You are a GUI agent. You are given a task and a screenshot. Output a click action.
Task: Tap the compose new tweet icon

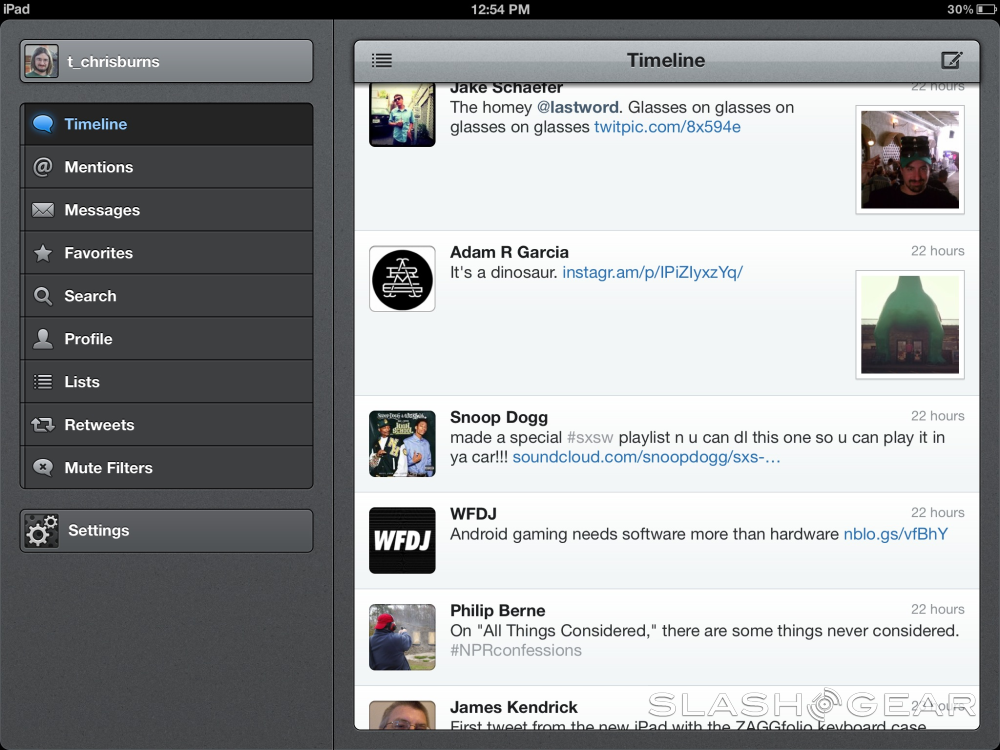(951, 61)
